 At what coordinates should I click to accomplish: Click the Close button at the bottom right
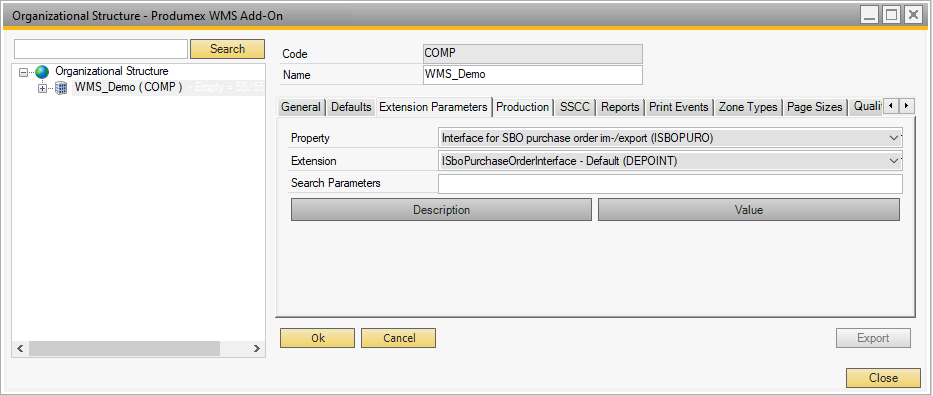coord(883,378)
